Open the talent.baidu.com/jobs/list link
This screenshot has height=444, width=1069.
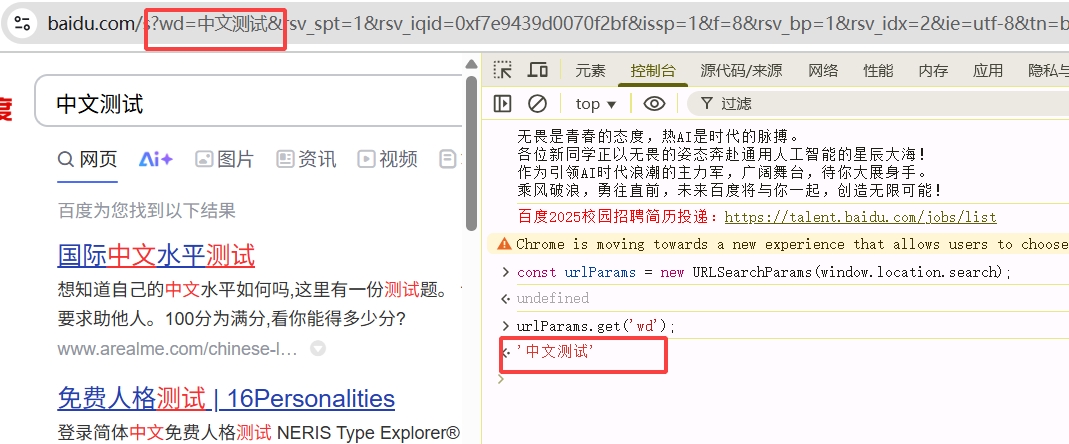pos(860,218)
